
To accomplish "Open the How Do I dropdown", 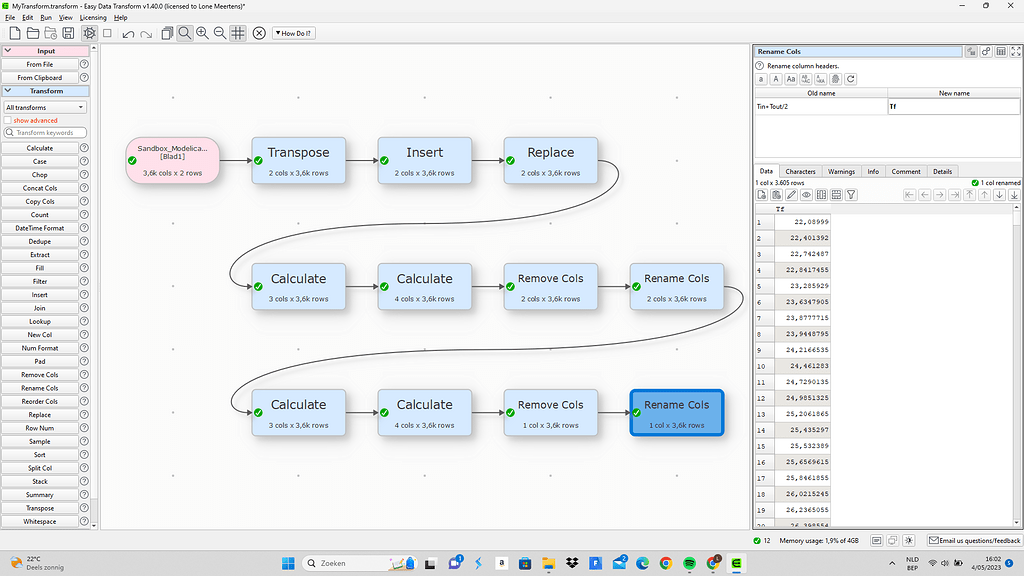I will tap(293, 33).
